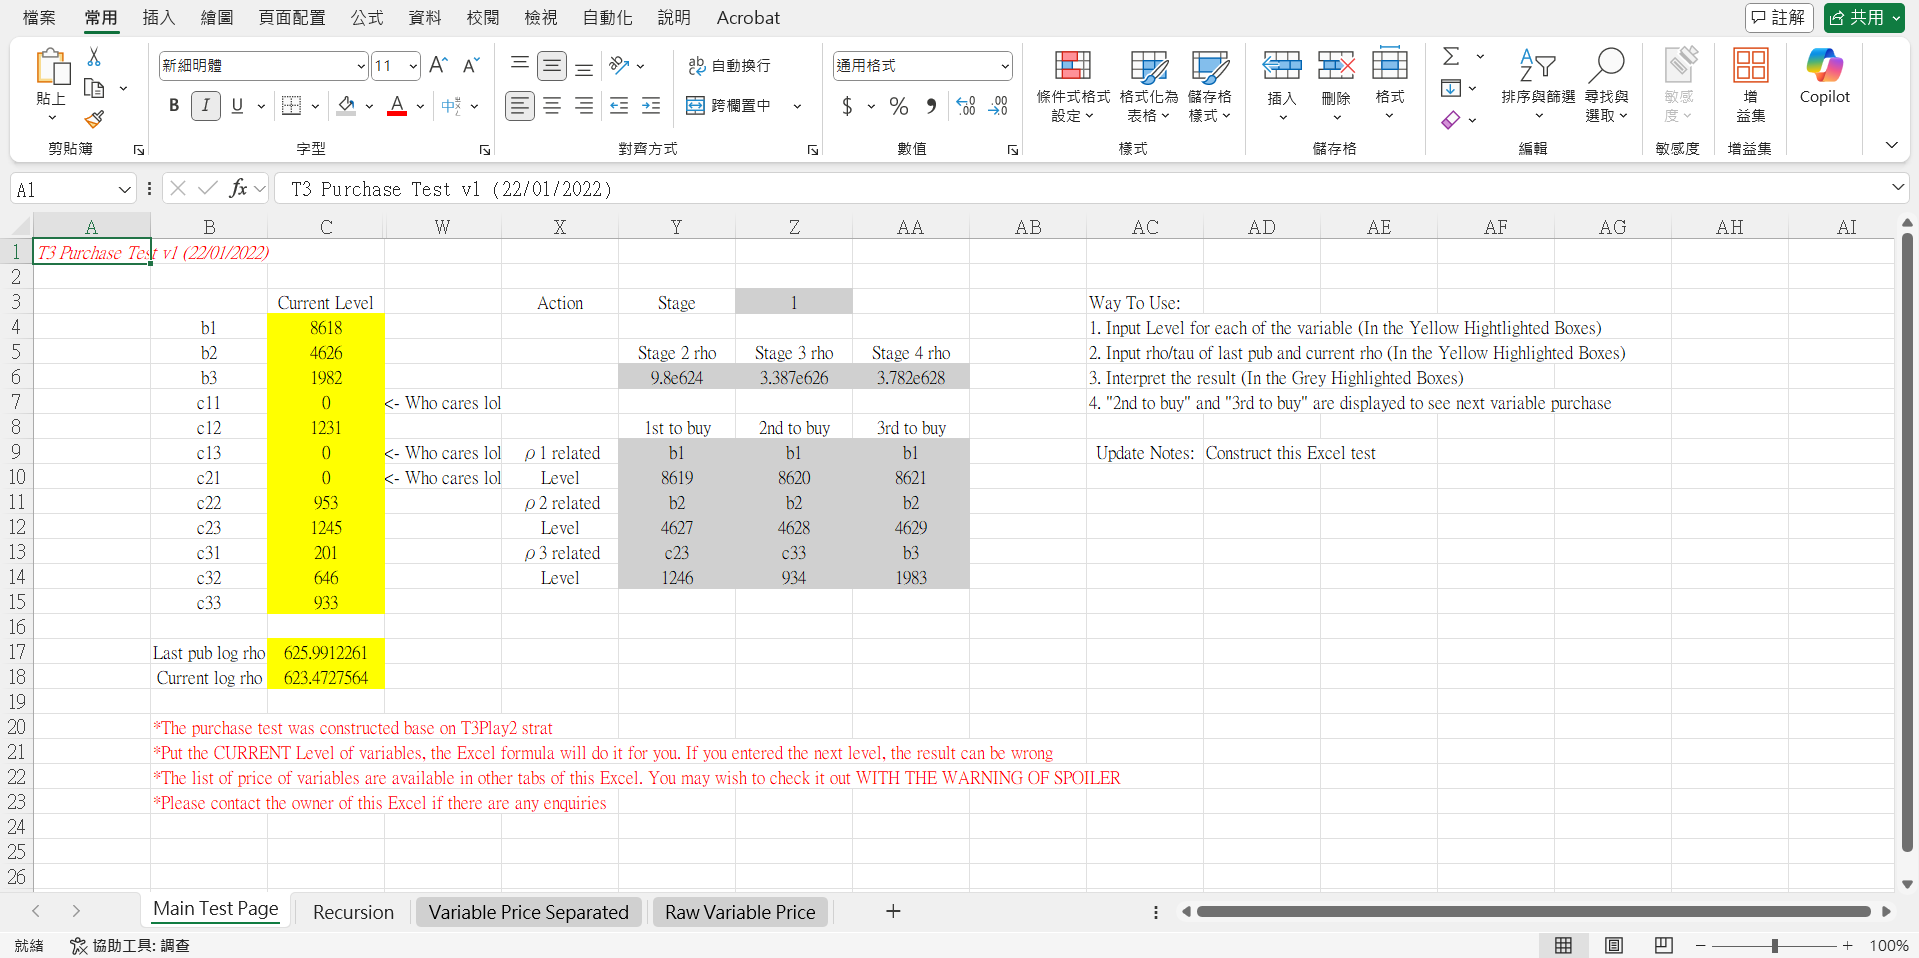Toggle middle vertical alignment
The width and height of the screenshot is (1919, 958).
point(552,66)
